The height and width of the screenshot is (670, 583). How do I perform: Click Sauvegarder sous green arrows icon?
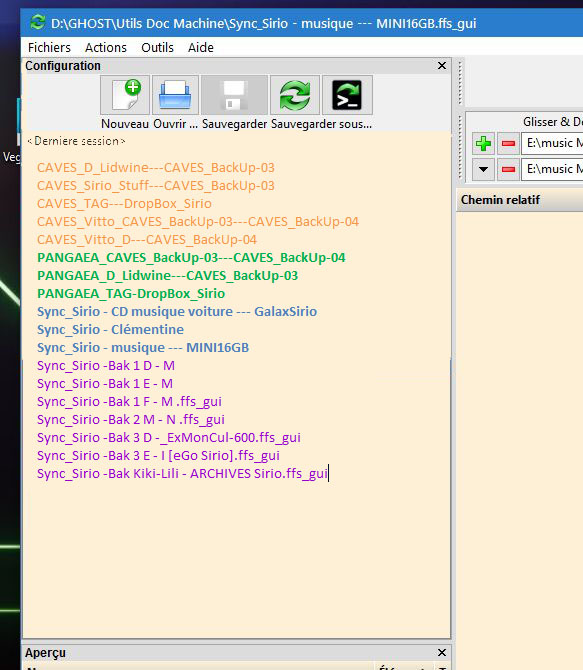tap(295, 95)
